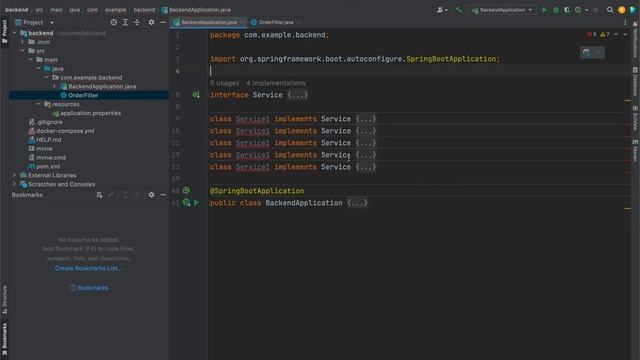Unfold the Service interface body
Screen dimensions: 640x360
[298, 95]
